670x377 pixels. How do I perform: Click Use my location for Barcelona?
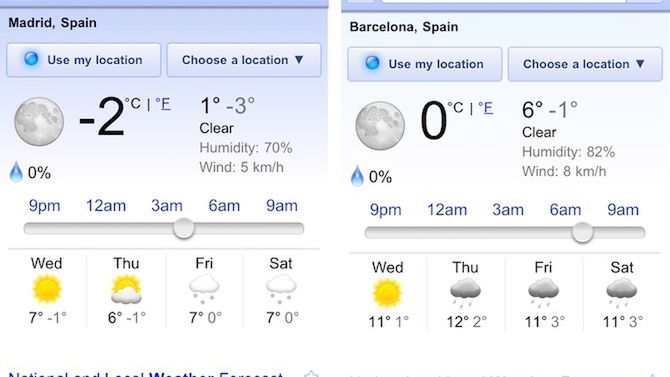[x=425, y=64]
